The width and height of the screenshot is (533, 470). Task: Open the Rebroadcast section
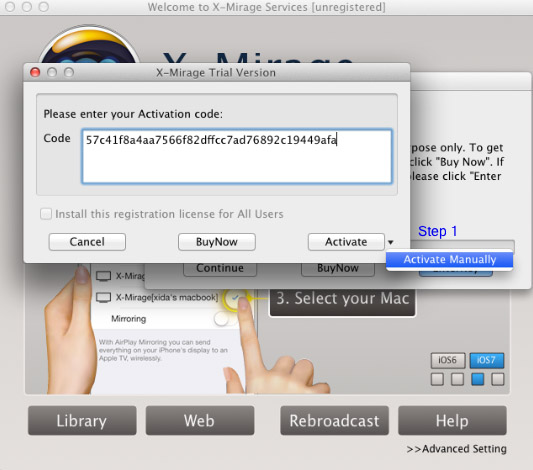click(334, 420)
